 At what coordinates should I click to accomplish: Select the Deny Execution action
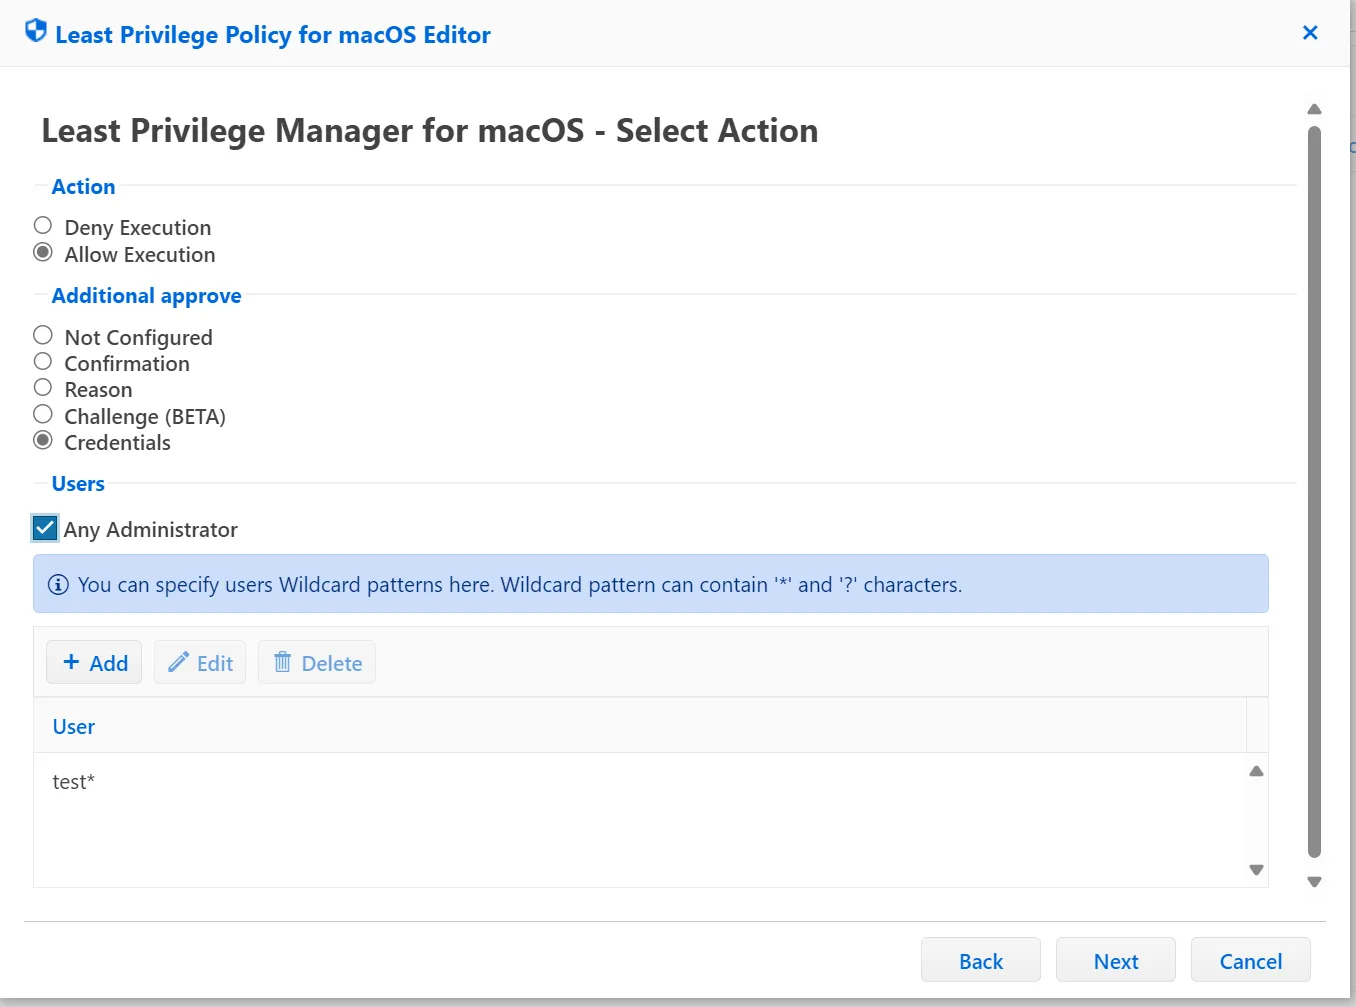pyautogui.click(x=42, y=224)
